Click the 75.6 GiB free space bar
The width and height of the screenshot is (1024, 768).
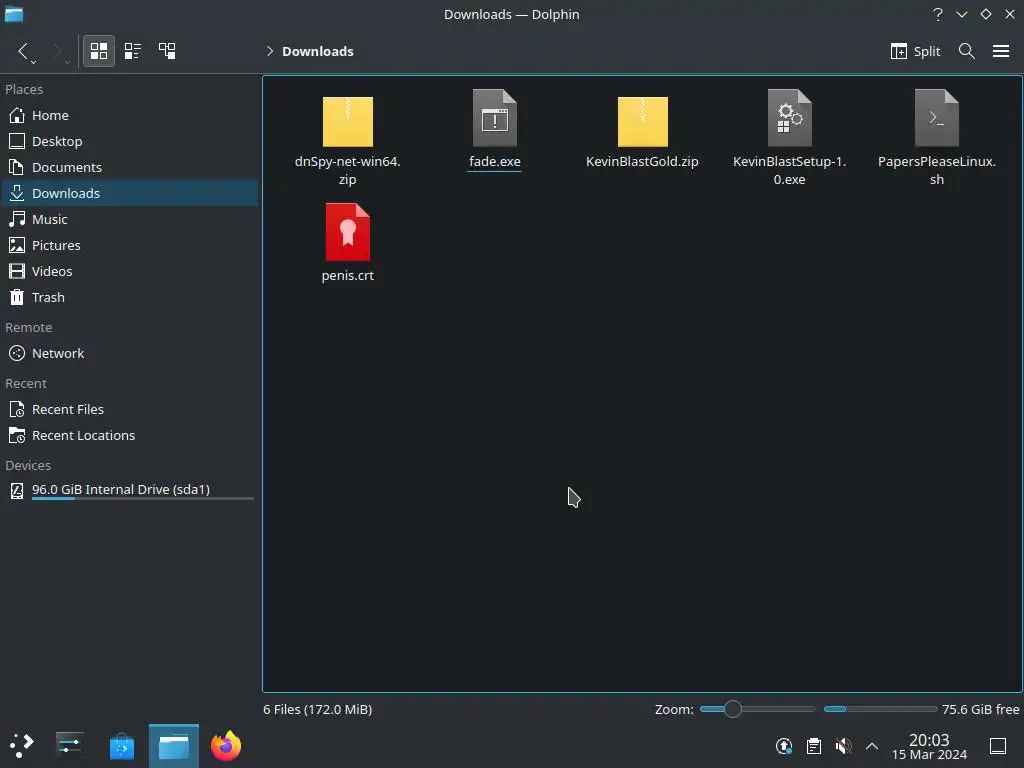[880, 709]
